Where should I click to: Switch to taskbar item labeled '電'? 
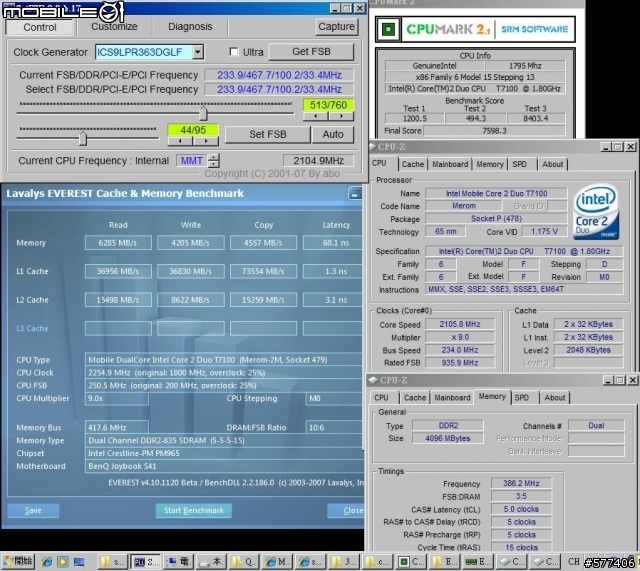pyautogui.click(x=178, y=562)
